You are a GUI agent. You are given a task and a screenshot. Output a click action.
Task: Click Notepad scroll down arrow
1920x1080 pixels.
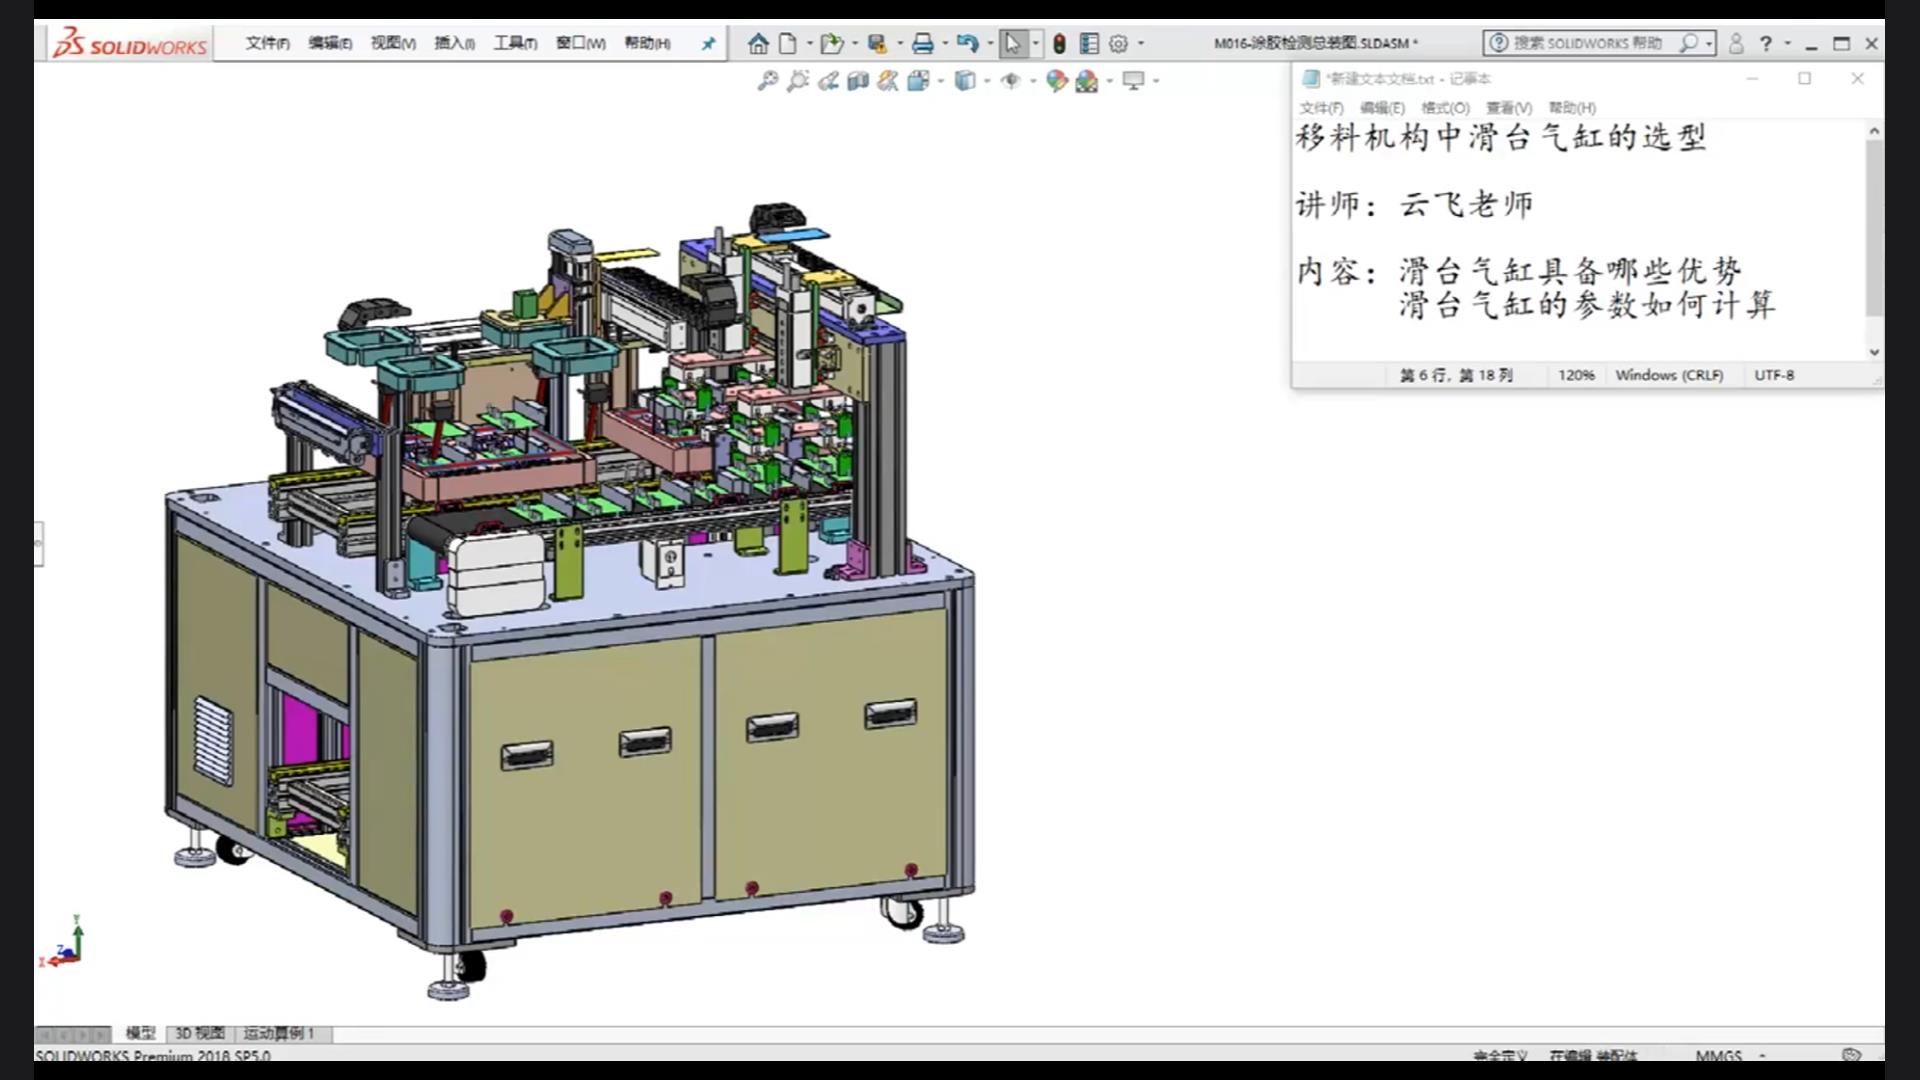tap(1874, 352)
